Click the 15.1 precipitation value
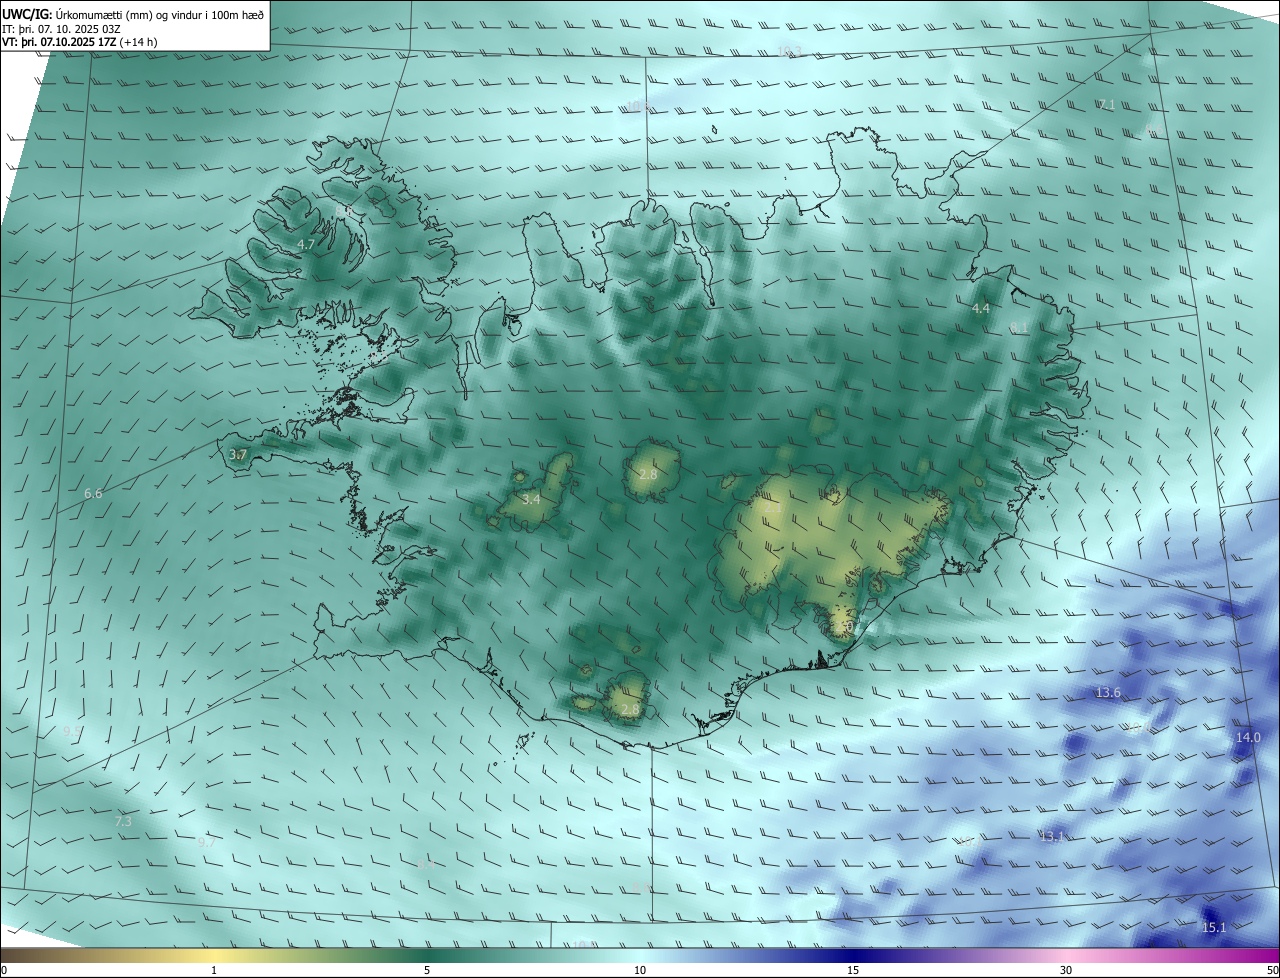 1213,928
